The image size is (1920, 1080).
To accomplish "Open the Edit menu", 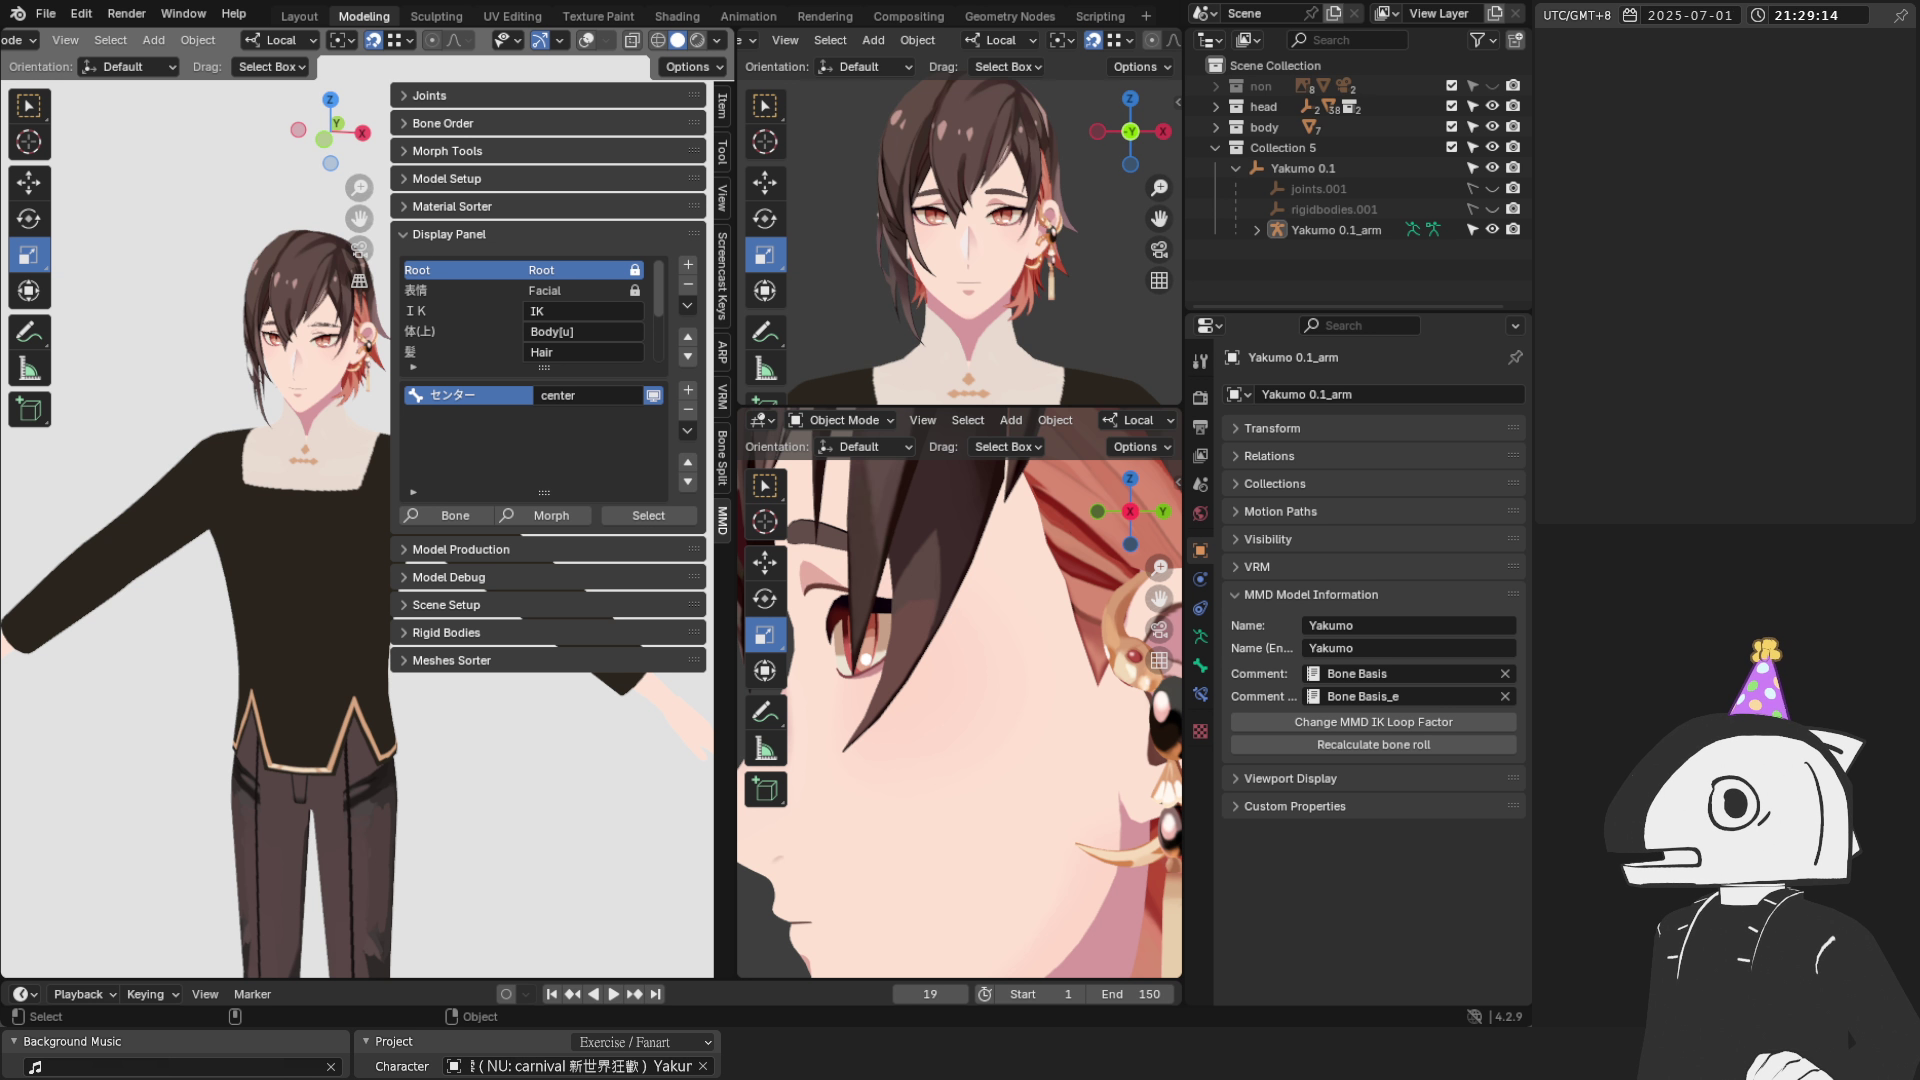I will [81, 13].
